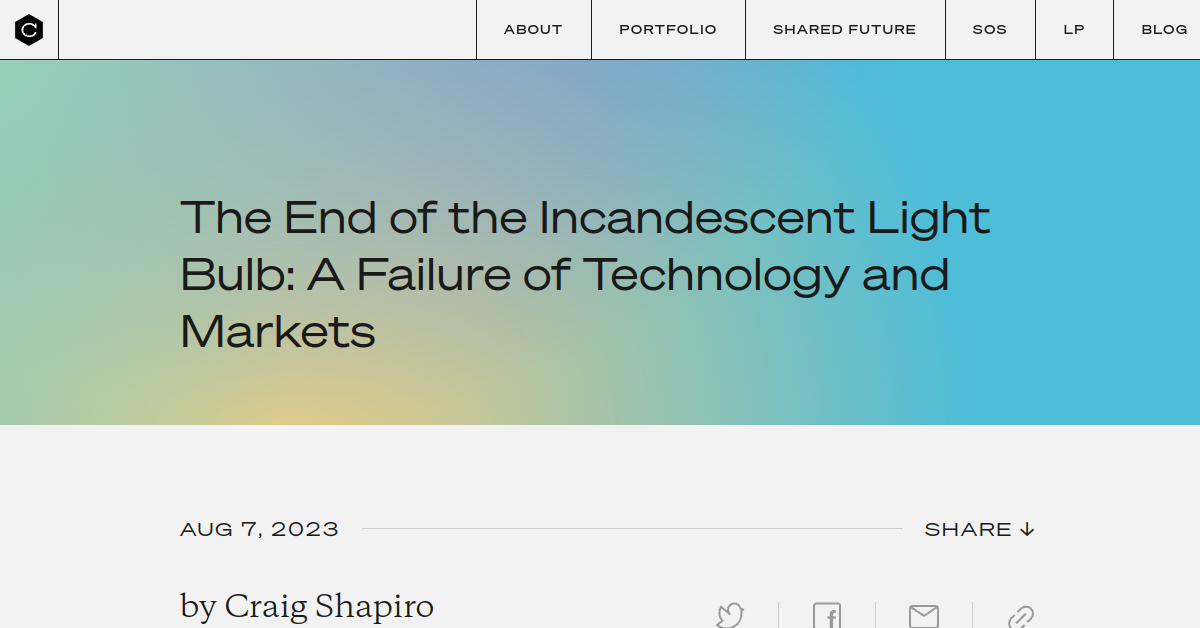Click the headline text 'The End of the Incandescent Light'
This screenshot has width=1200, height=628.
(x=585, y=217)
